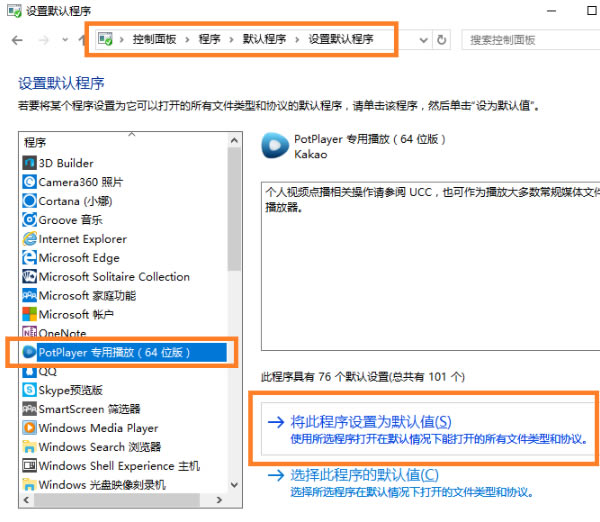Click the program list scroll-down arrow

point(234,484)
